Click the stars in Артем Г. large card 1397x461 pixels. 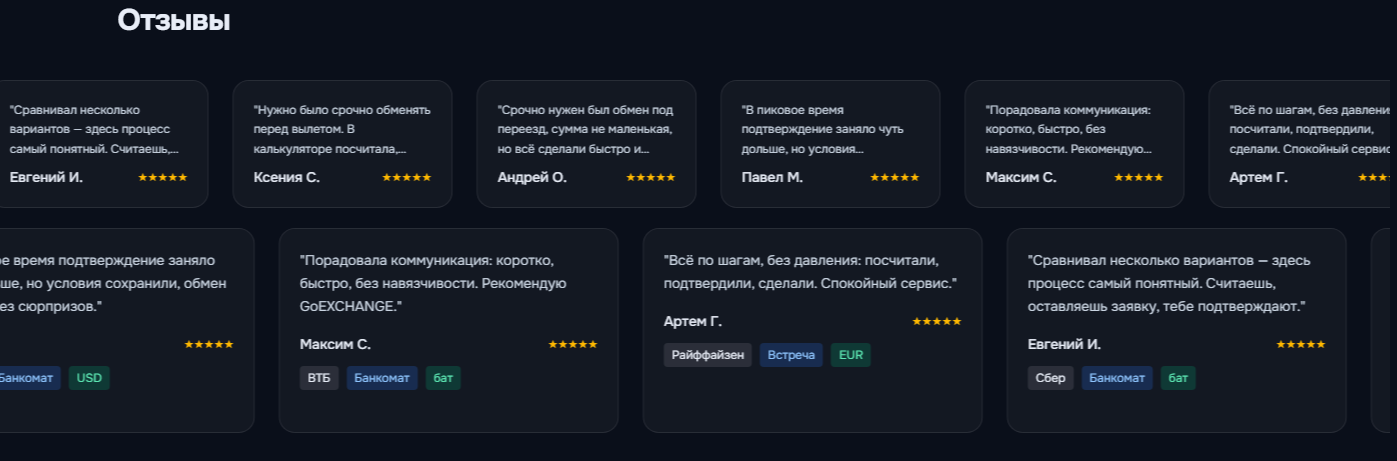point(937,322)
